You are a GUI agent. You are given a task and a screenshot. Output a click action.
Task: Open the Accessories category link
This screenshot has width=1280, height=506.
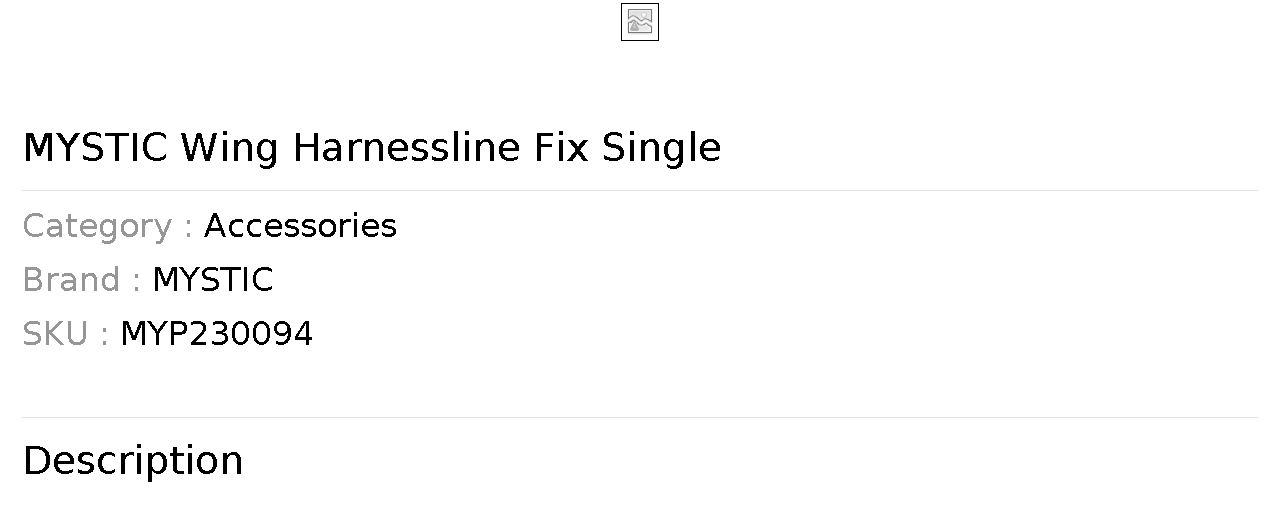click(300, 226)
